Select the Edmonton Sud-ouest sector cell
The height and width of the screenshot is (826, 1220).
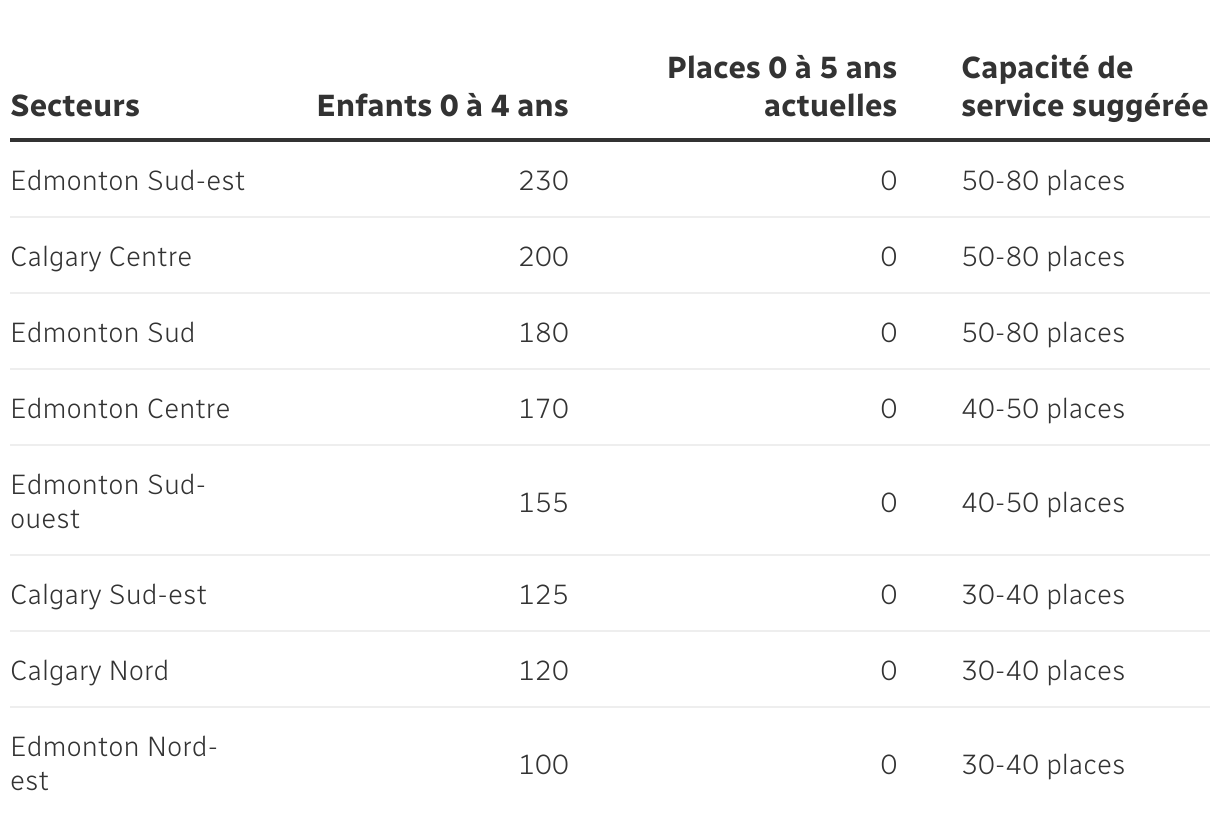coord(108,502)
